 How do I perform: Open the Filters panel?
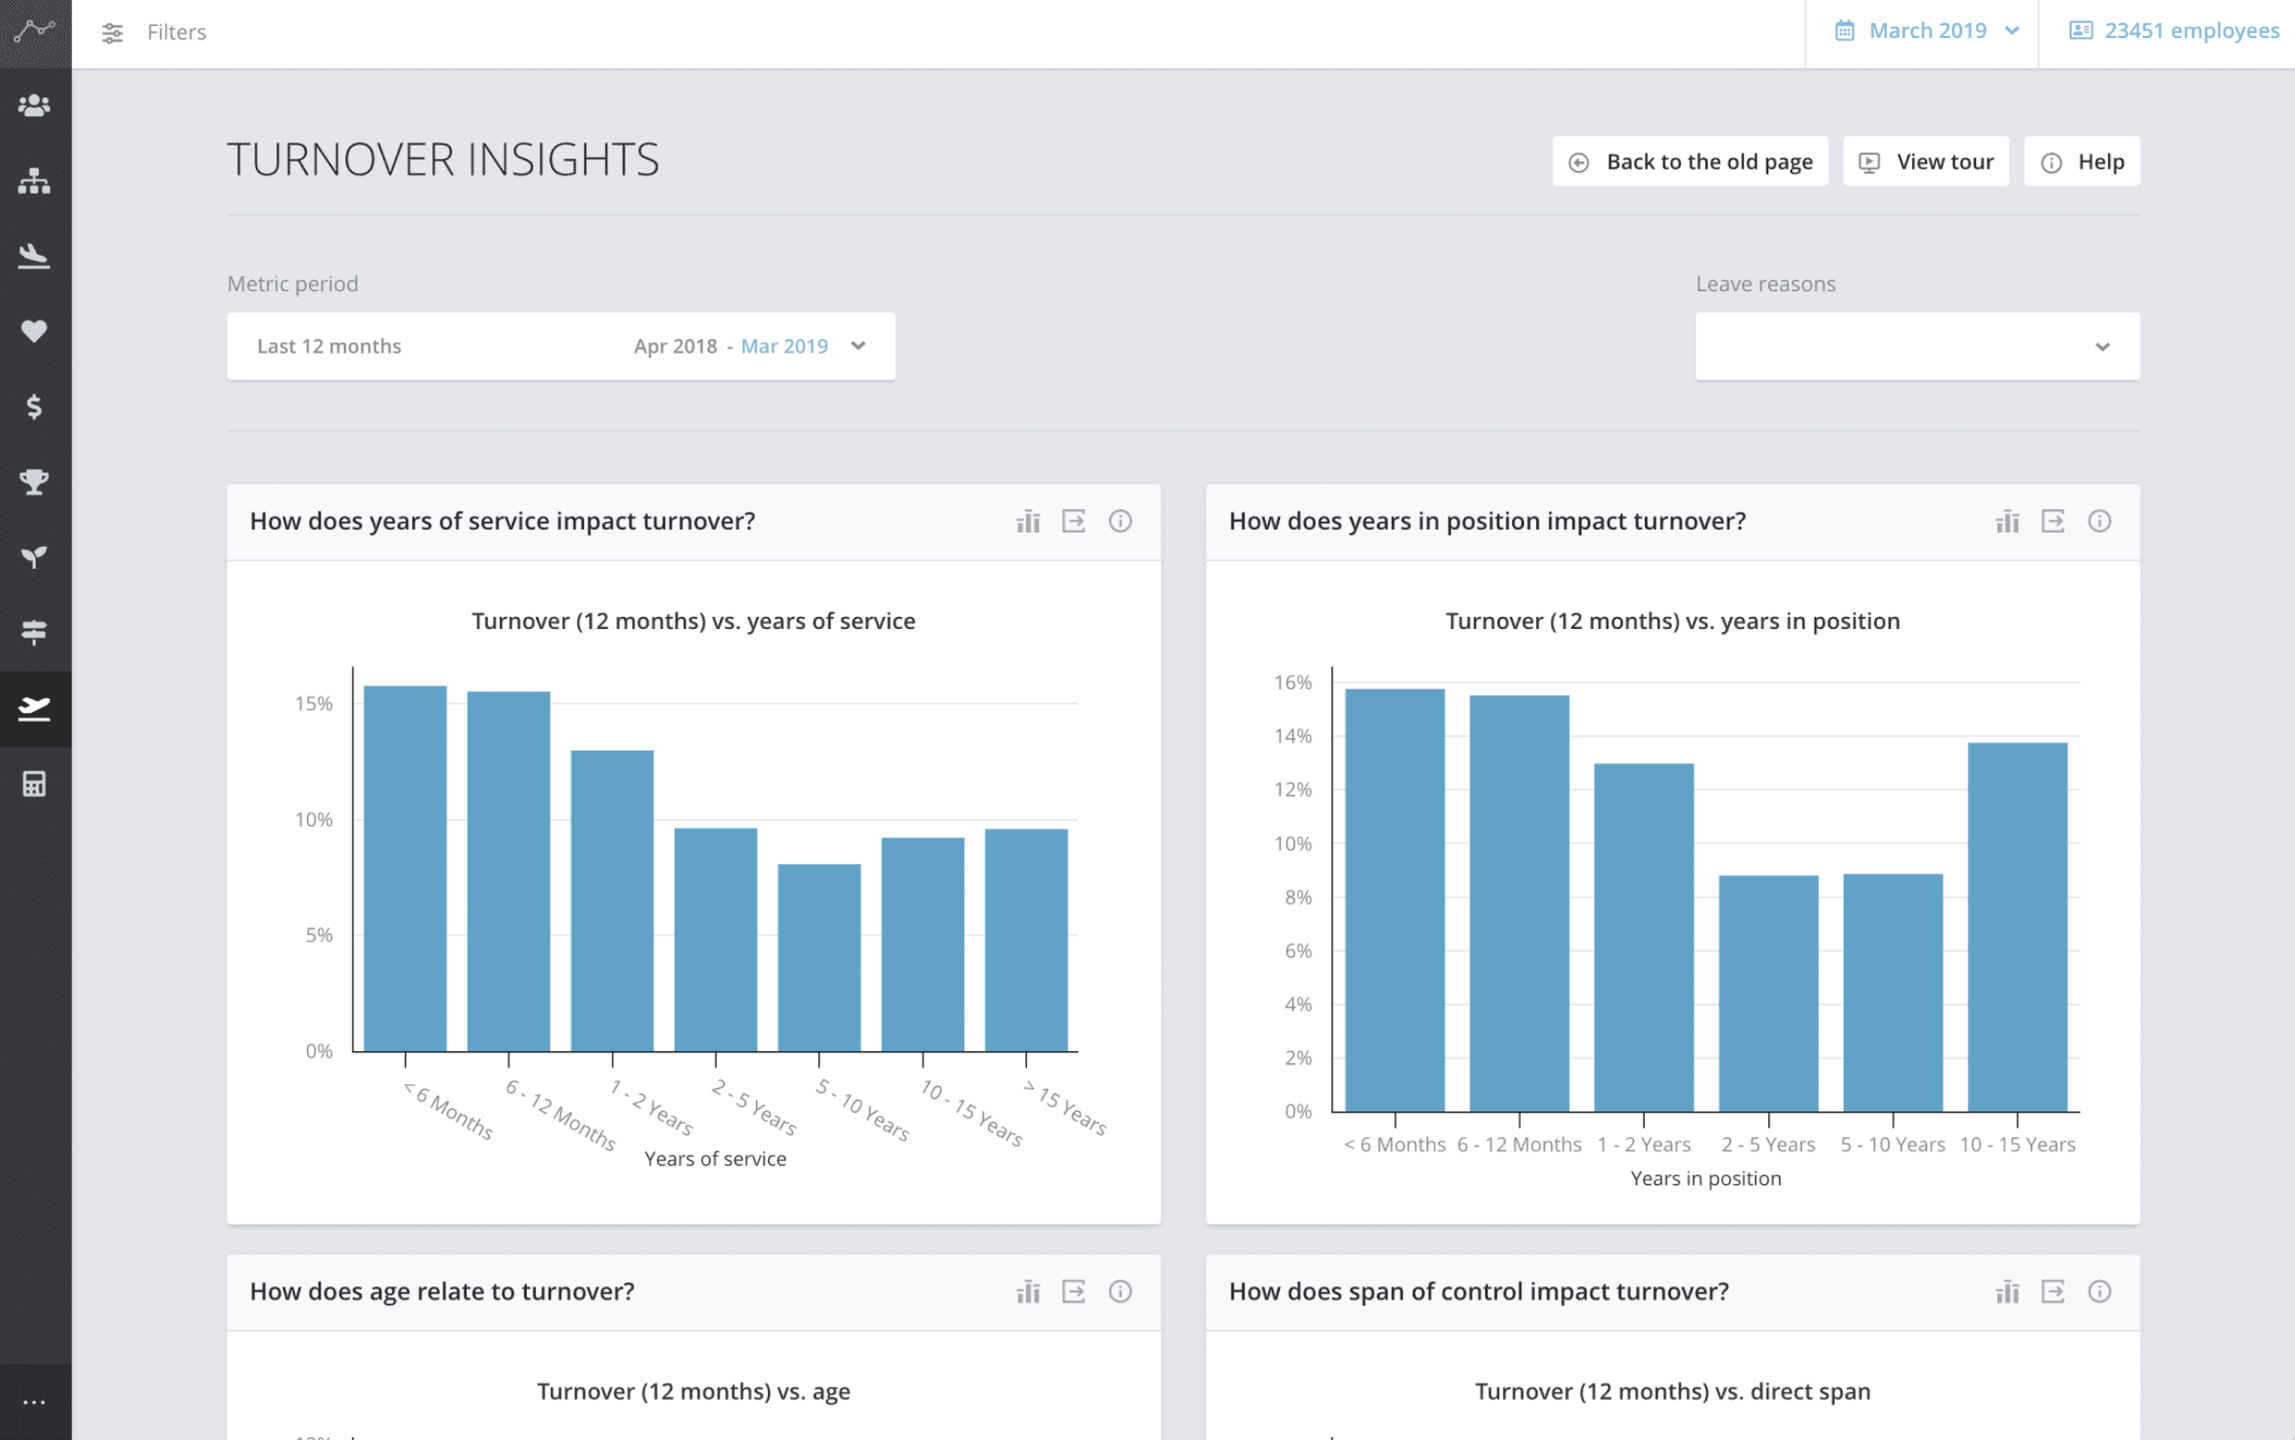coord(154,32)
